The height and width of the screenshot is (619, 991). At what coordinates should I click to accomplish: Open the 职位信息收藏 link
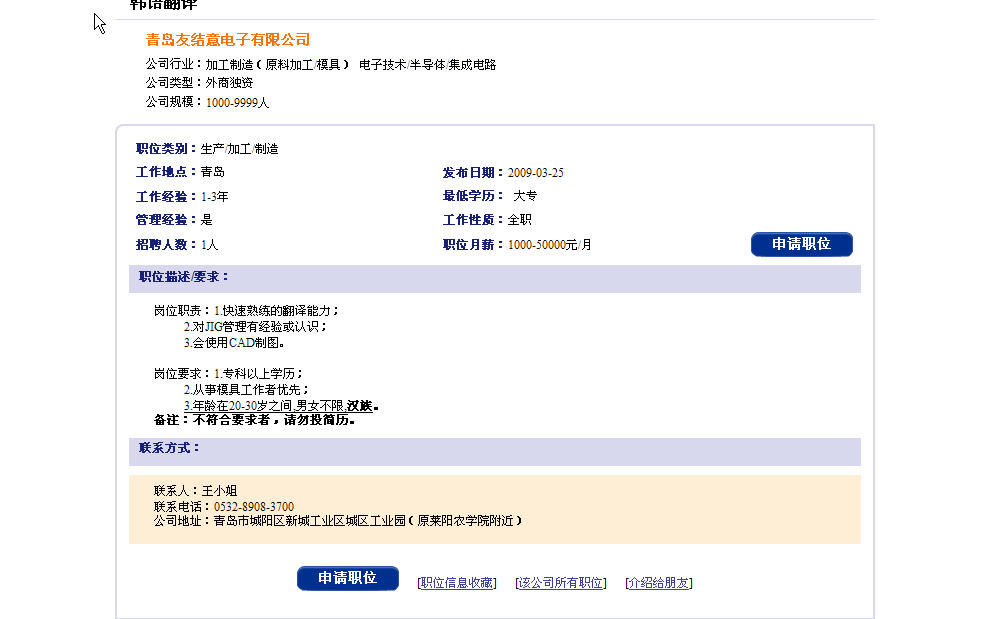(x=456, y=583)
